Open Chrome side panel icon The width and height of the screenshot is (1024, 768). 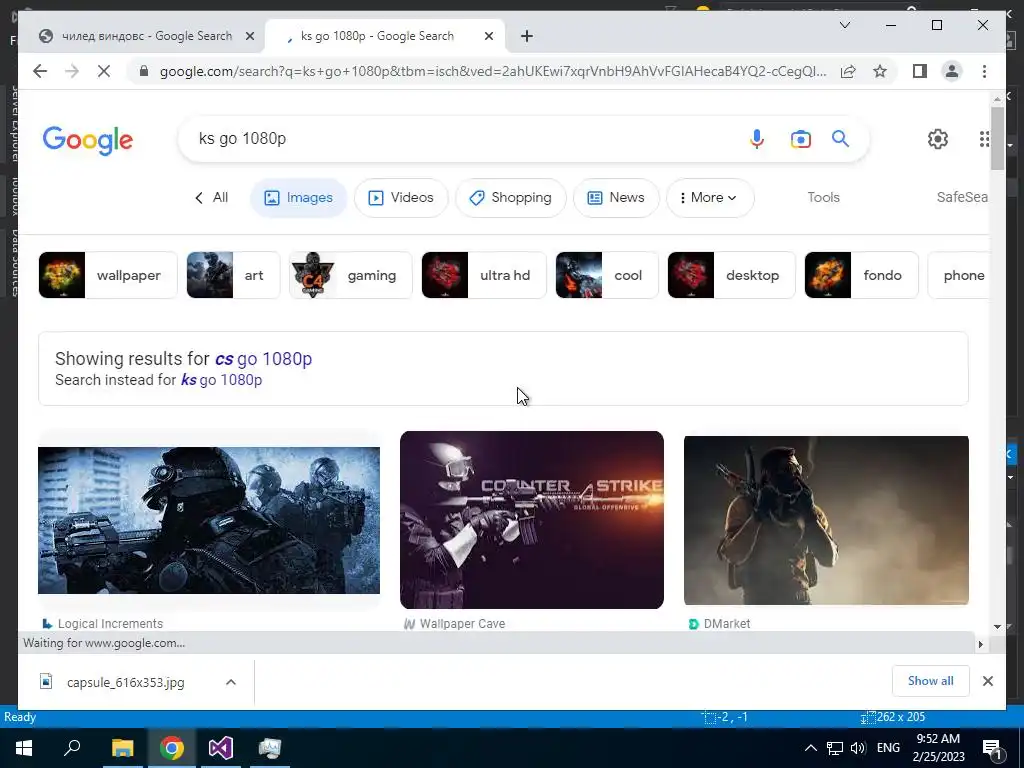(x=920, y=71)
